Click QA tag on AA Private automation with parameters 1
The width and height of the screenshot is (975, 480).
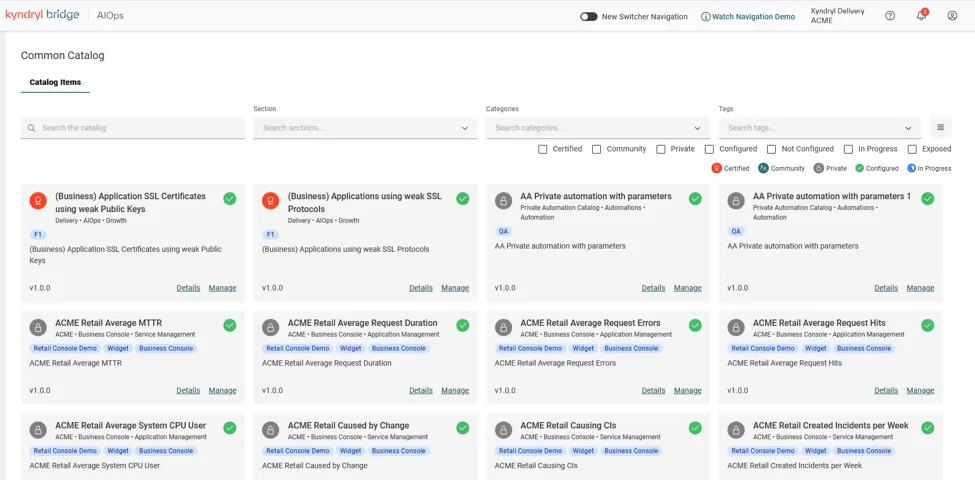click(x=736, y=231)
